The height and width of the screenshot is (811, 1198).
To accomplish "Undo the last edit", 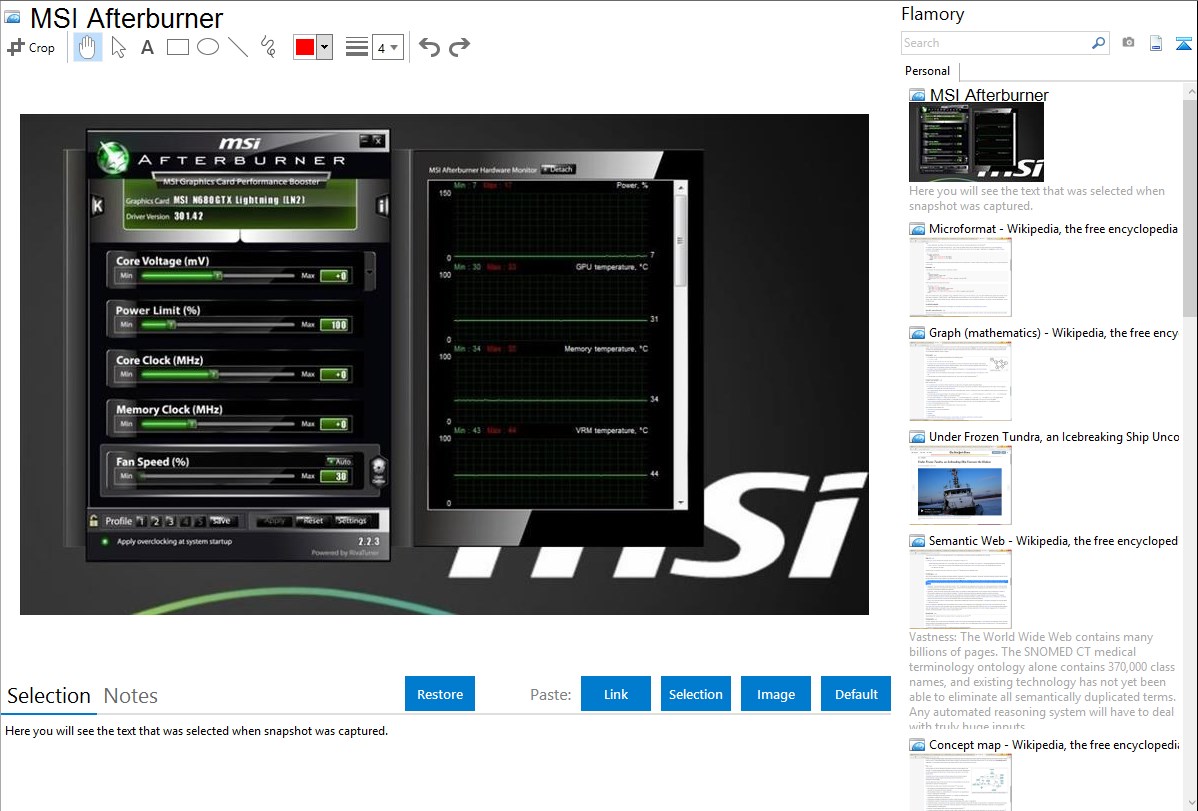I will pos(429,47).
